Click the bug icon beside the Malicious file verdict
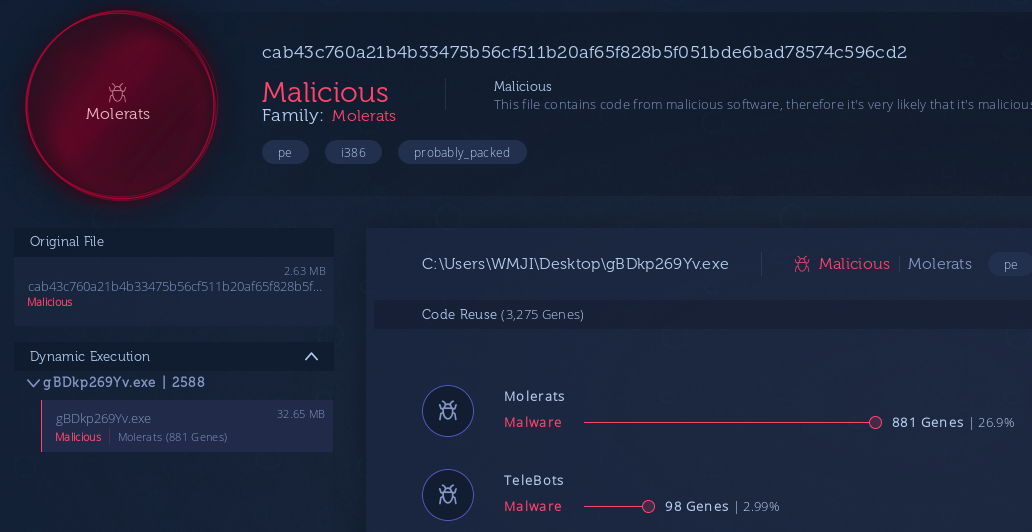The image size is (1032, 532). pos(802,264)
